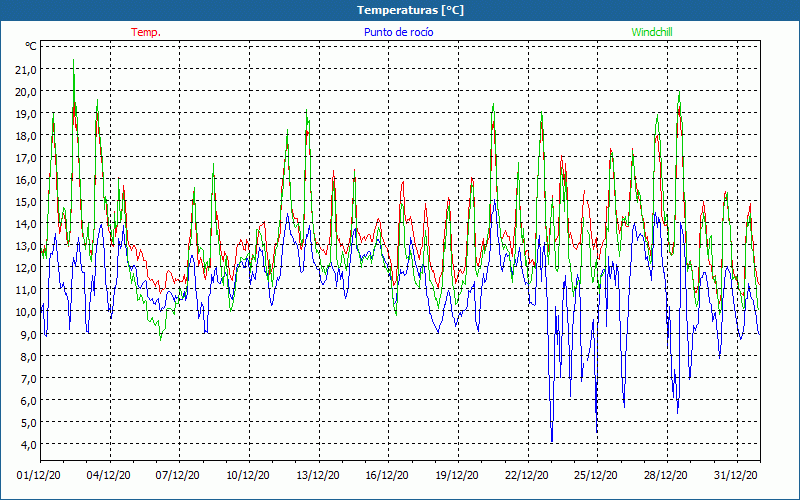Click the 20,0 y-axis value
Viewport: 800px width, 500px height.
[26, 92]
